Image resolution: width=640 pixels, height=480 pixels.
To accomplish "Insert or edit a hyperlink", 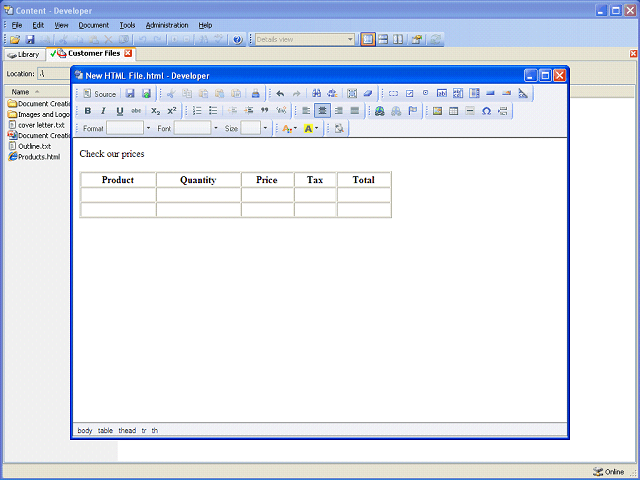I will pyautogui.click(x=380, y=111).
